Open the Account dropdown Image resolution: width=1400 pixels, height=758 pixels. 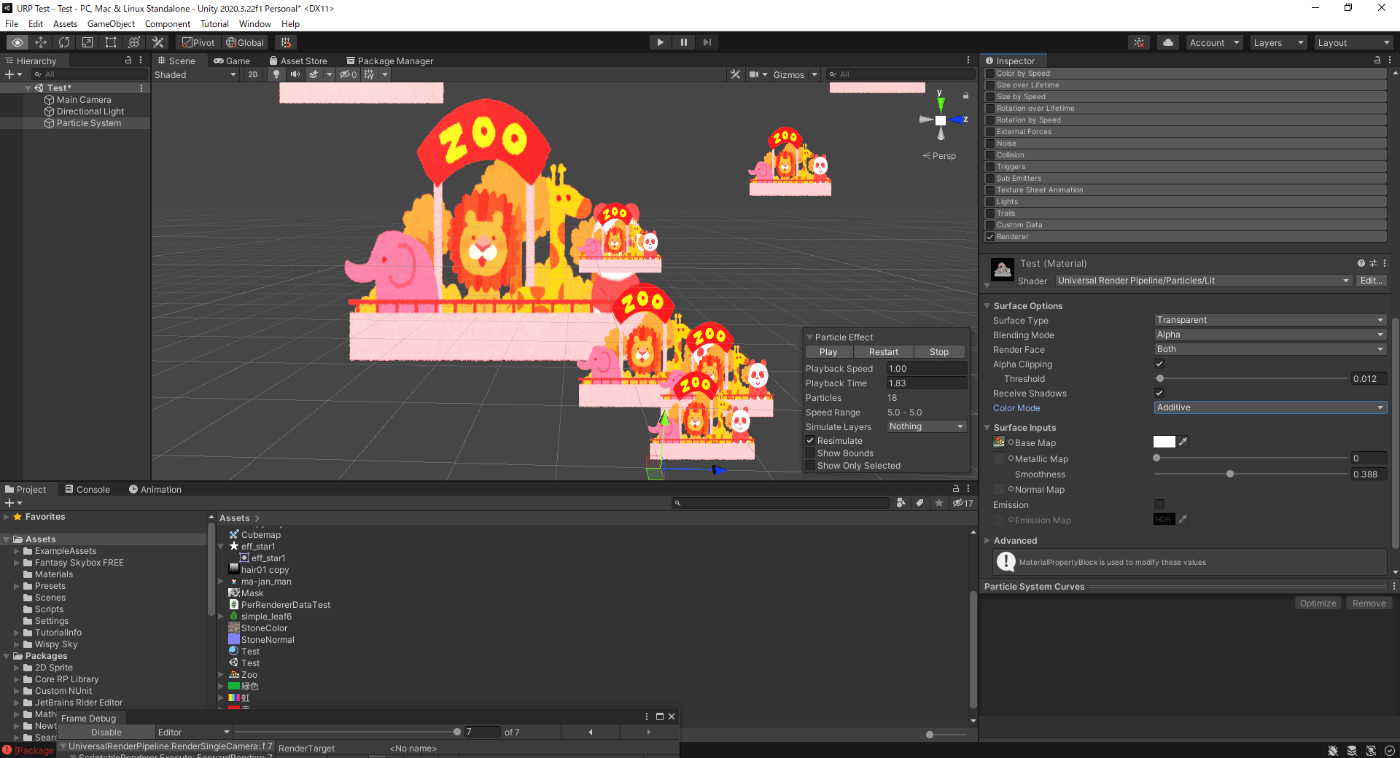[1214, 42]
